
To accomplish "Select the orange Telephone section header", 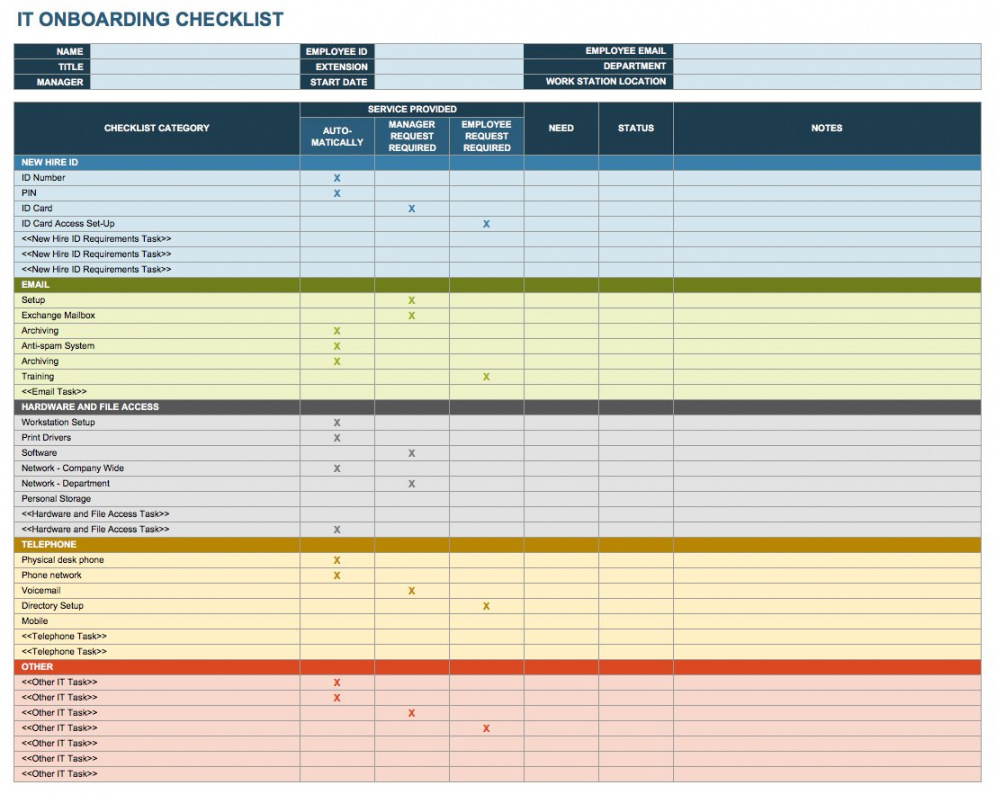I will point(50,545).
